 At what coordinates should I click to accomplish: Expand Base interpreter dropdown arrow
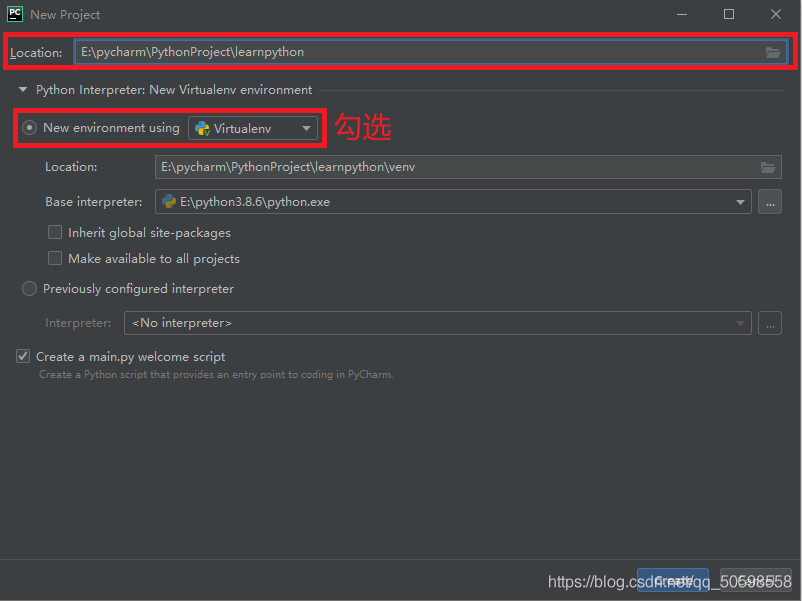pyautogui.click(x=740, y=202)
